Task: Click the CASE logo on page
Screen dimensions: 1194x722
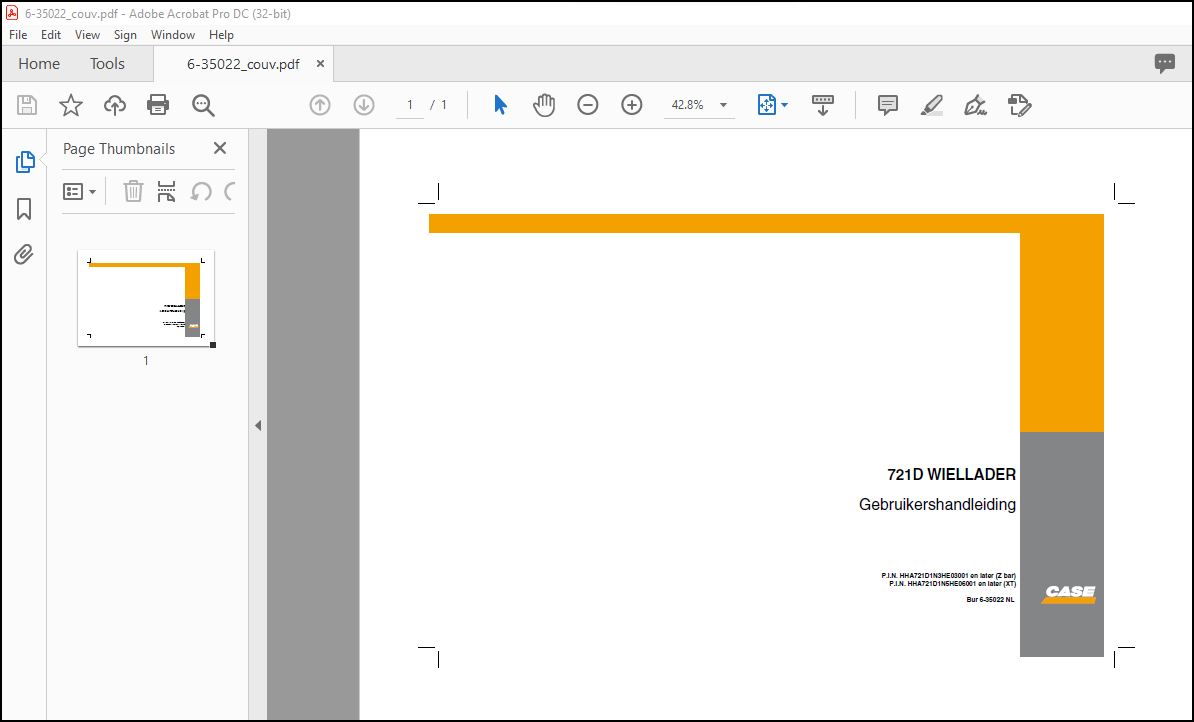Action: [1068, 594]
